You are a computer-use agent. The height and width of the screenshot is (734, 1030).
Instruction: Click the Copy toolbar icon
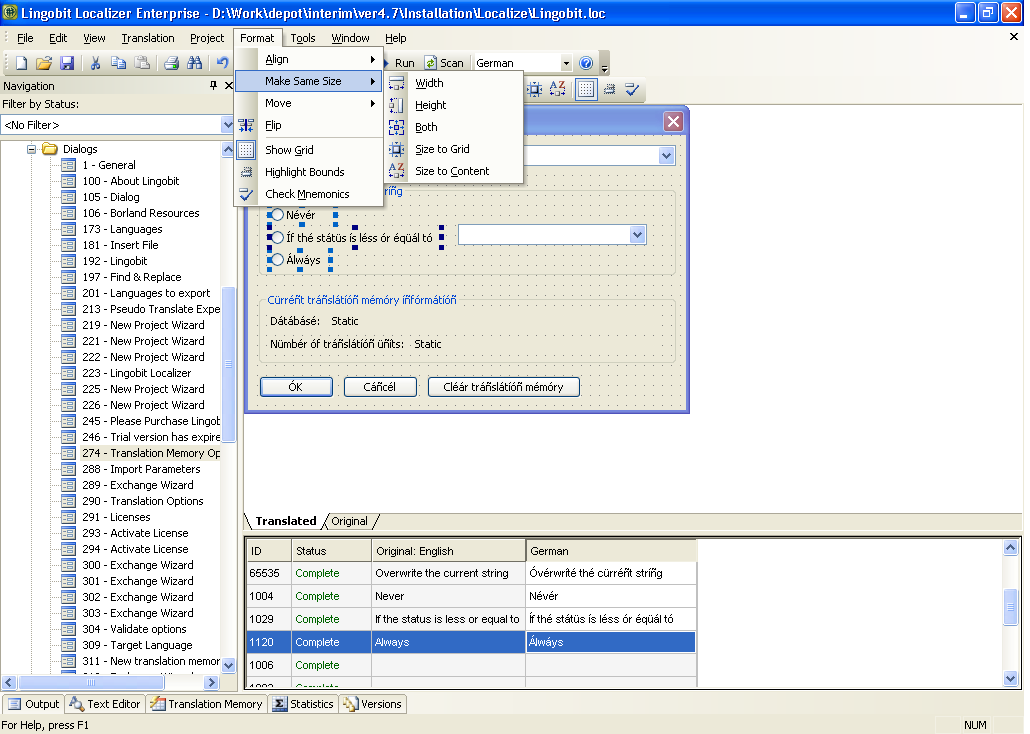click(x=118, y=63)
